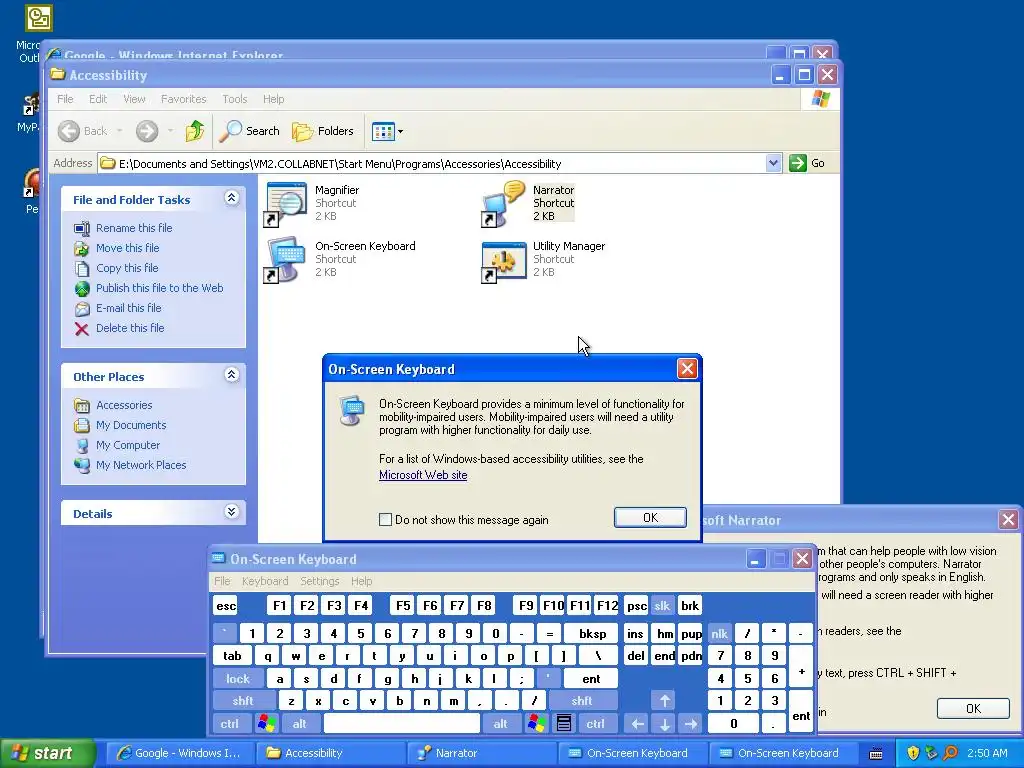Click the Up folder toolbar icon
Screen dimensions: 1024x768
coord(195,131)
